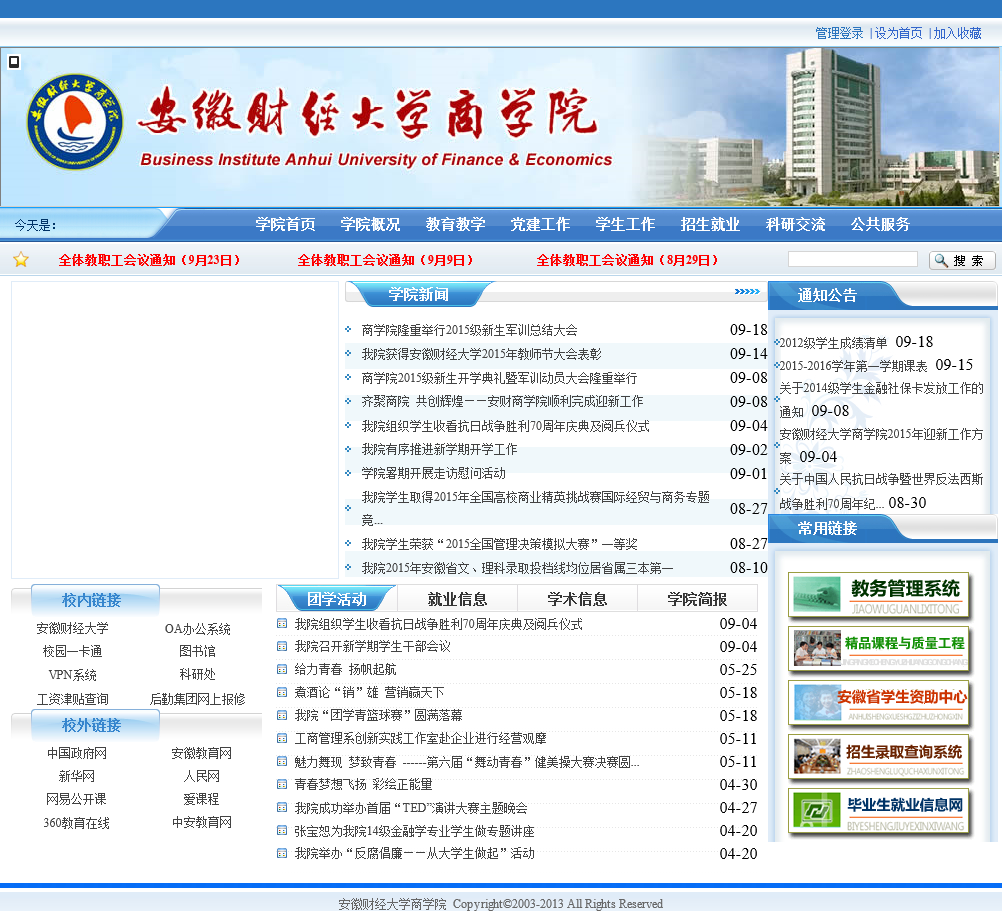Open news 我院有序推进新学期开学工作

(439, 450)
